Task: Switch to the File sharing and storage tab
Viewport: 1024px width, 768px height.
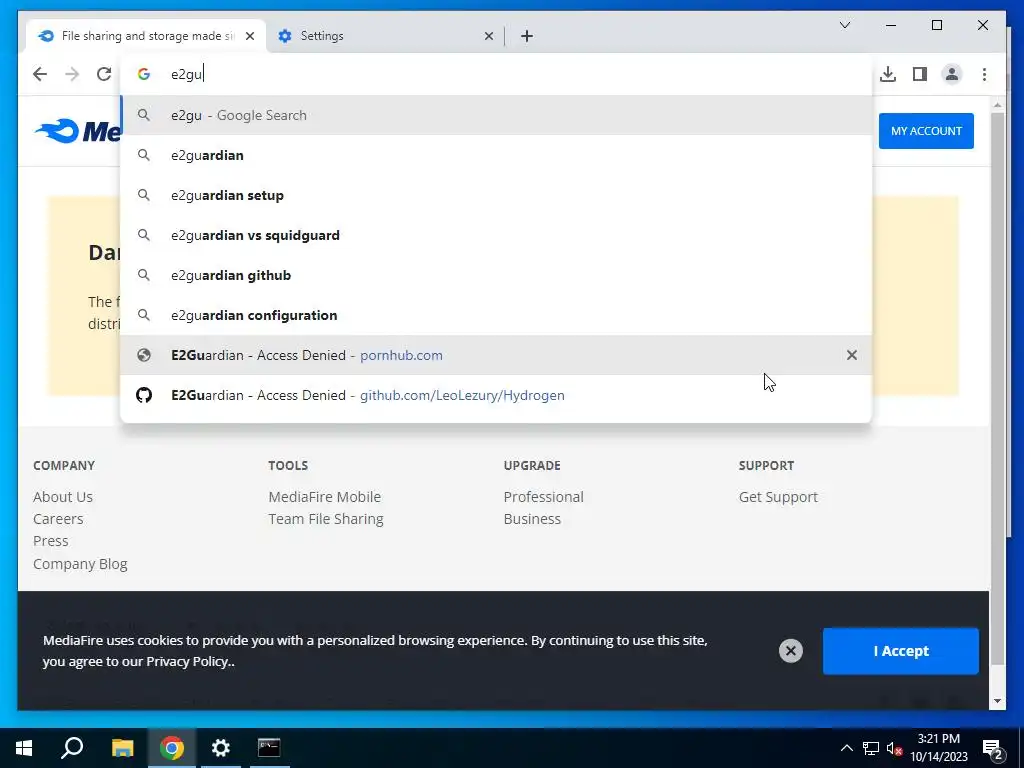Action: coord(146,36)
